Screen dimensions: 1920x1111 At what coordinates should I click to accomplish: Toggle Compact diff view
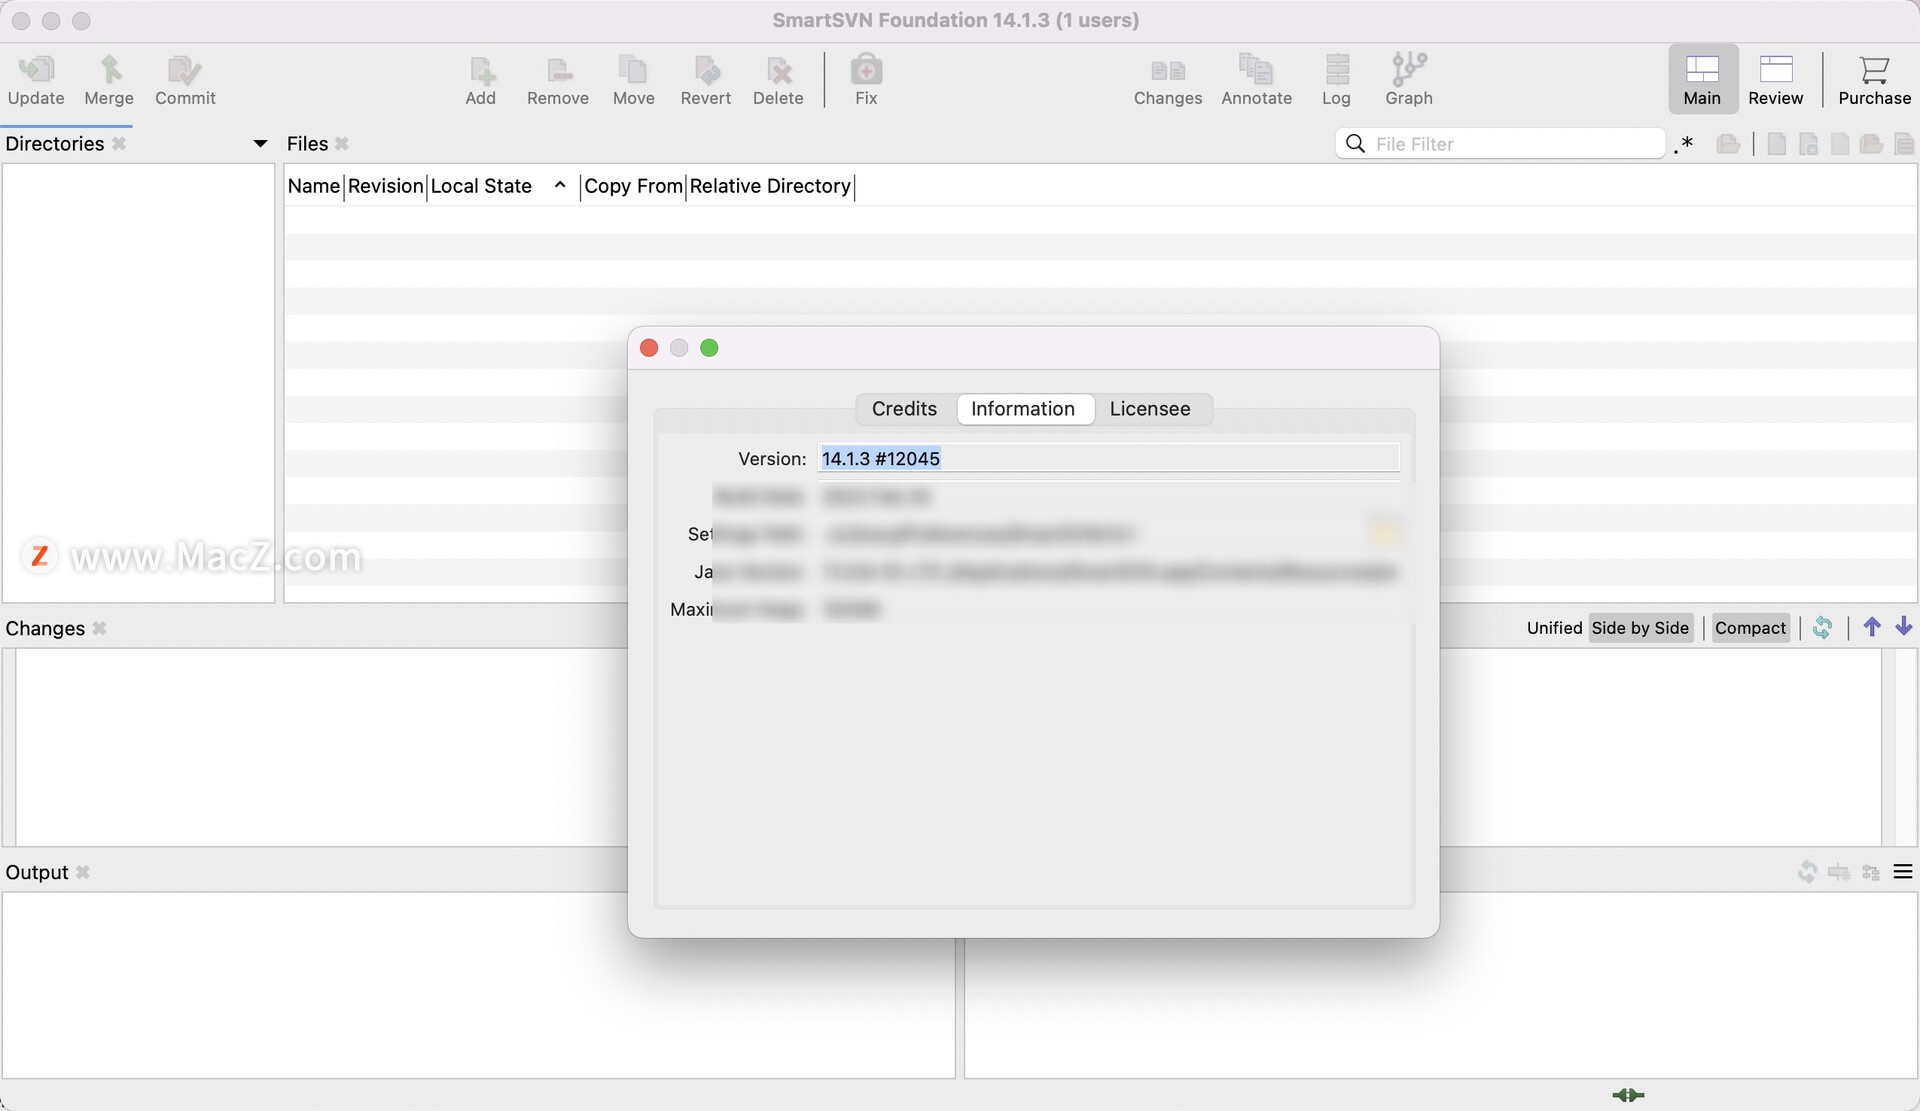point(1749,627)
